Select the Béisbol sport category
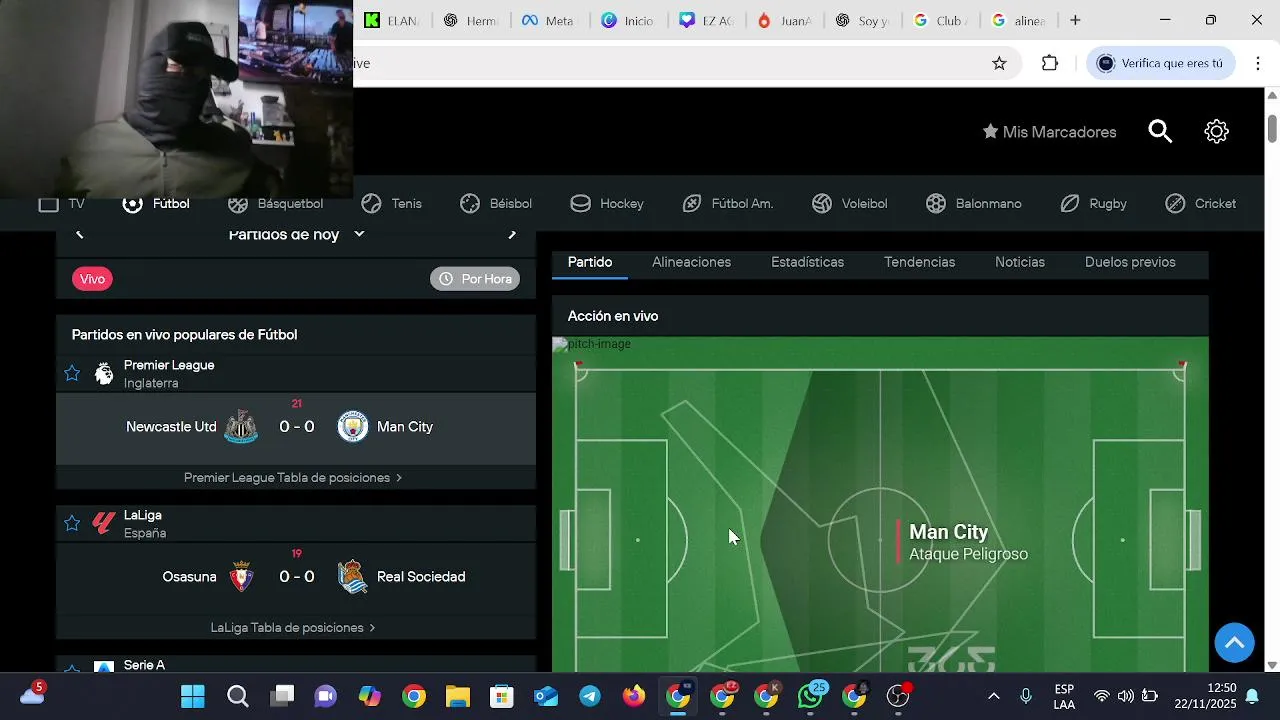Viewport: 1280px width, 720px height. [495, 204]
